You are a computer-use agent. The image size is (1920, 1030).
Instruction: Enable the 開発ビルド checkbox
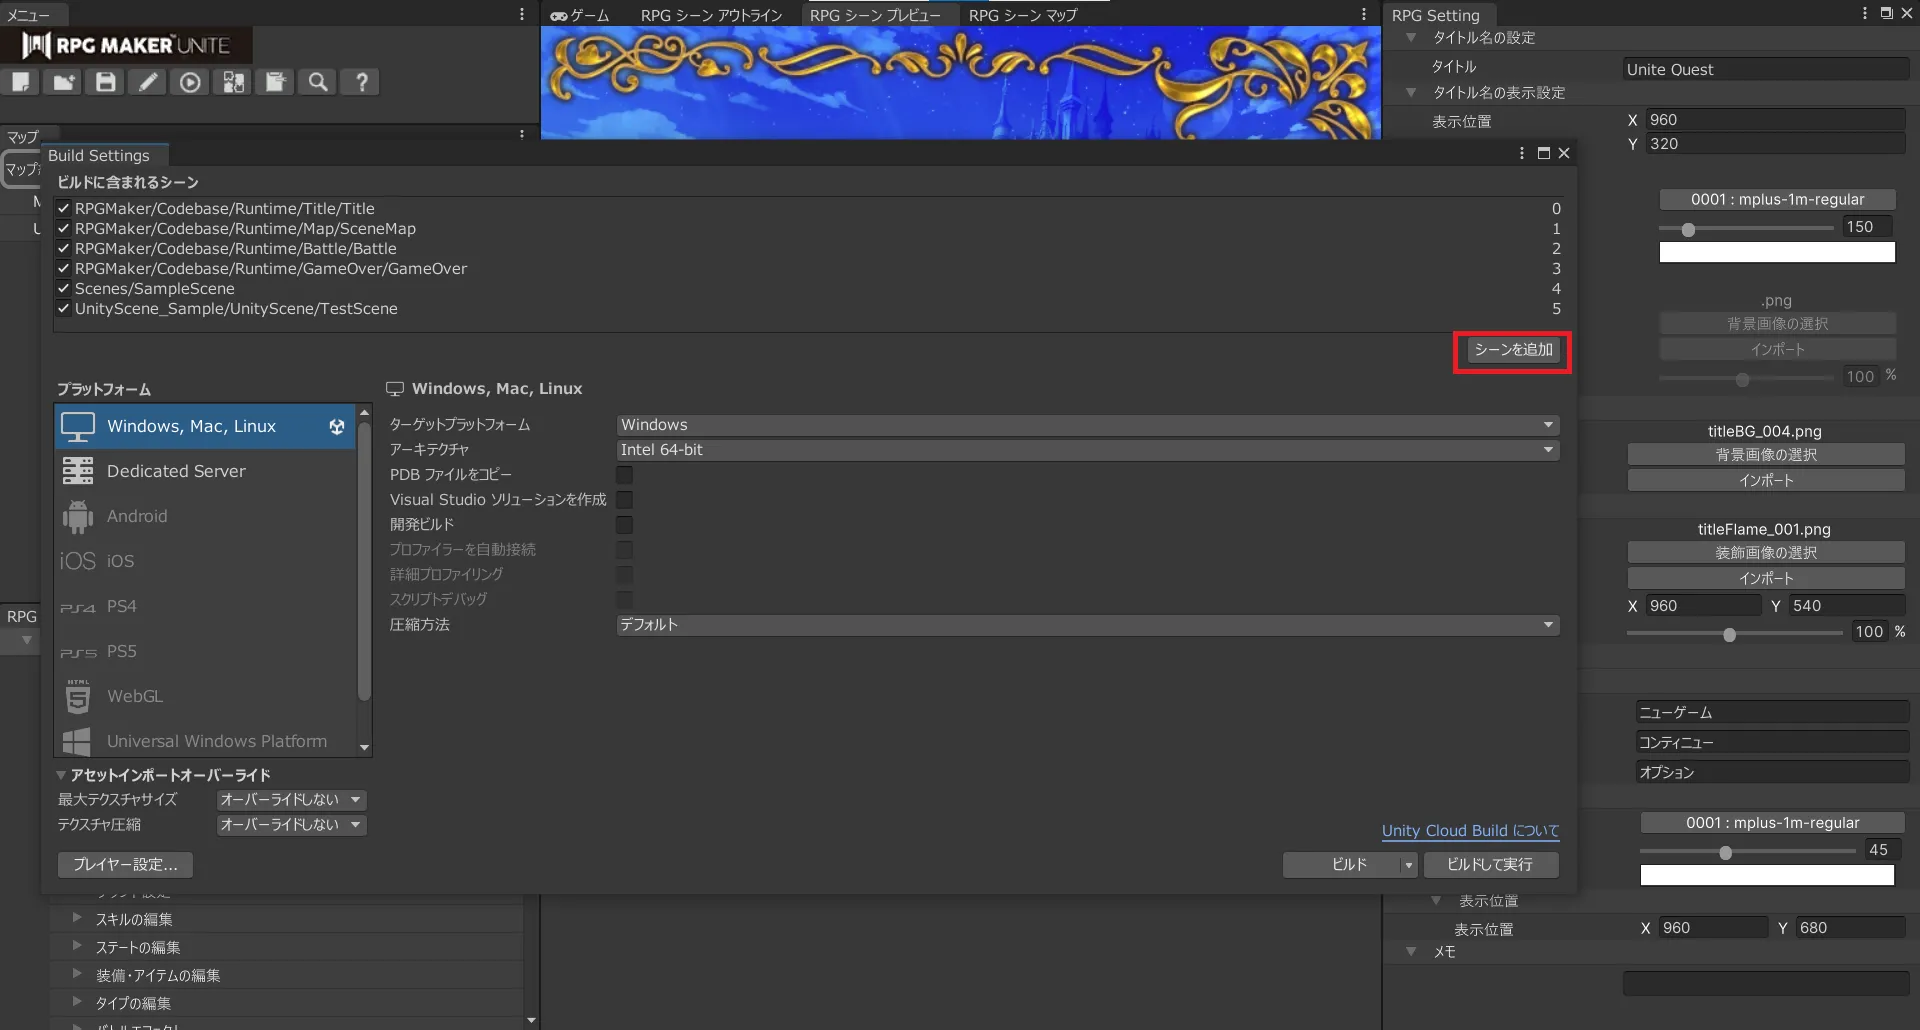(x=624, y=525)
